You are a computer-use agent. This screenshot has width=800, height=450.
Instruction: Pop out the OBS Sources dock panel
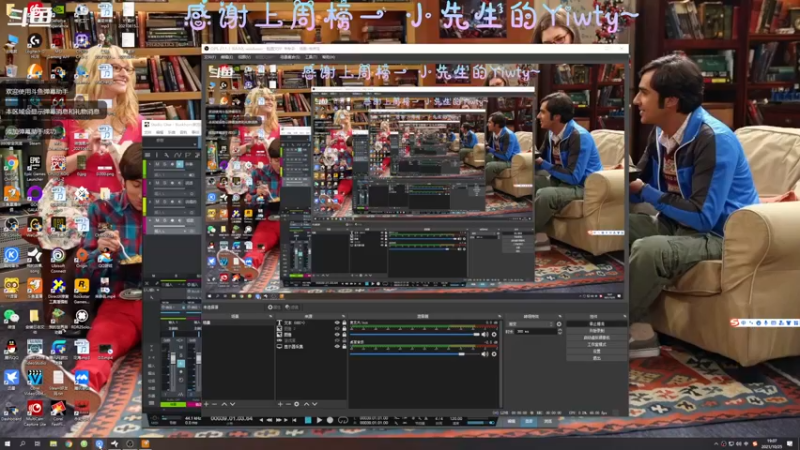(x=343, y=316)
